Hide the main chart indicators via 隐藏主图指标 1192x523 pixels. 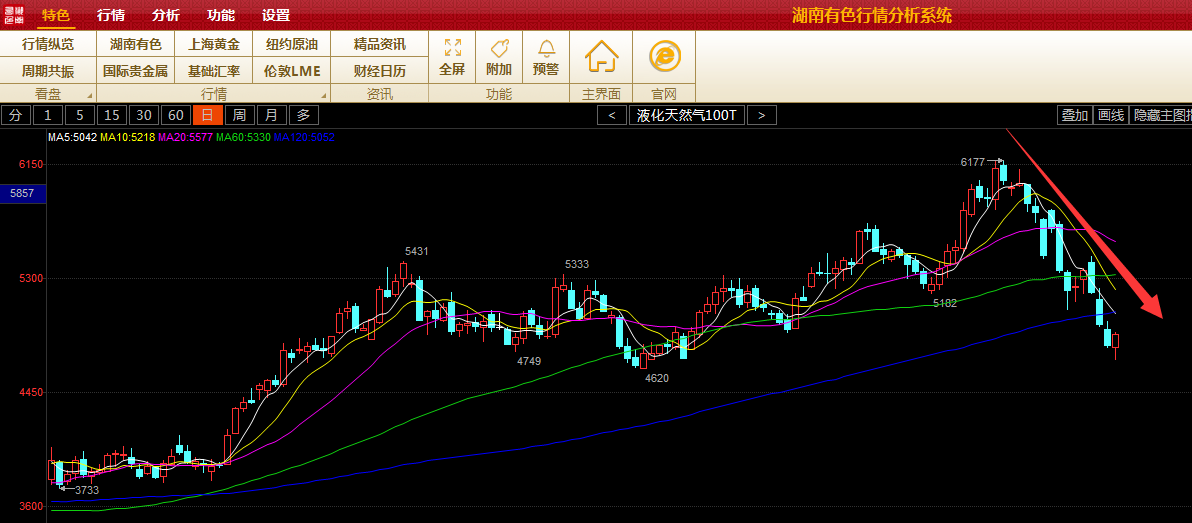click(1160, 115)
